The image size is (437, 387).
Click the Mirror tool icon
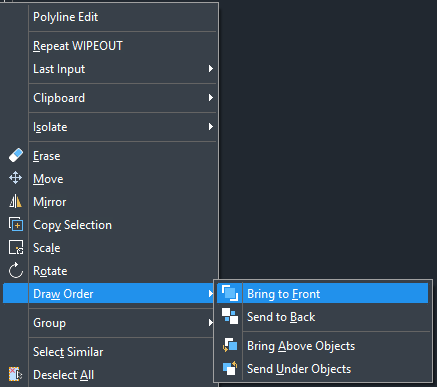(x=15, y=201)
